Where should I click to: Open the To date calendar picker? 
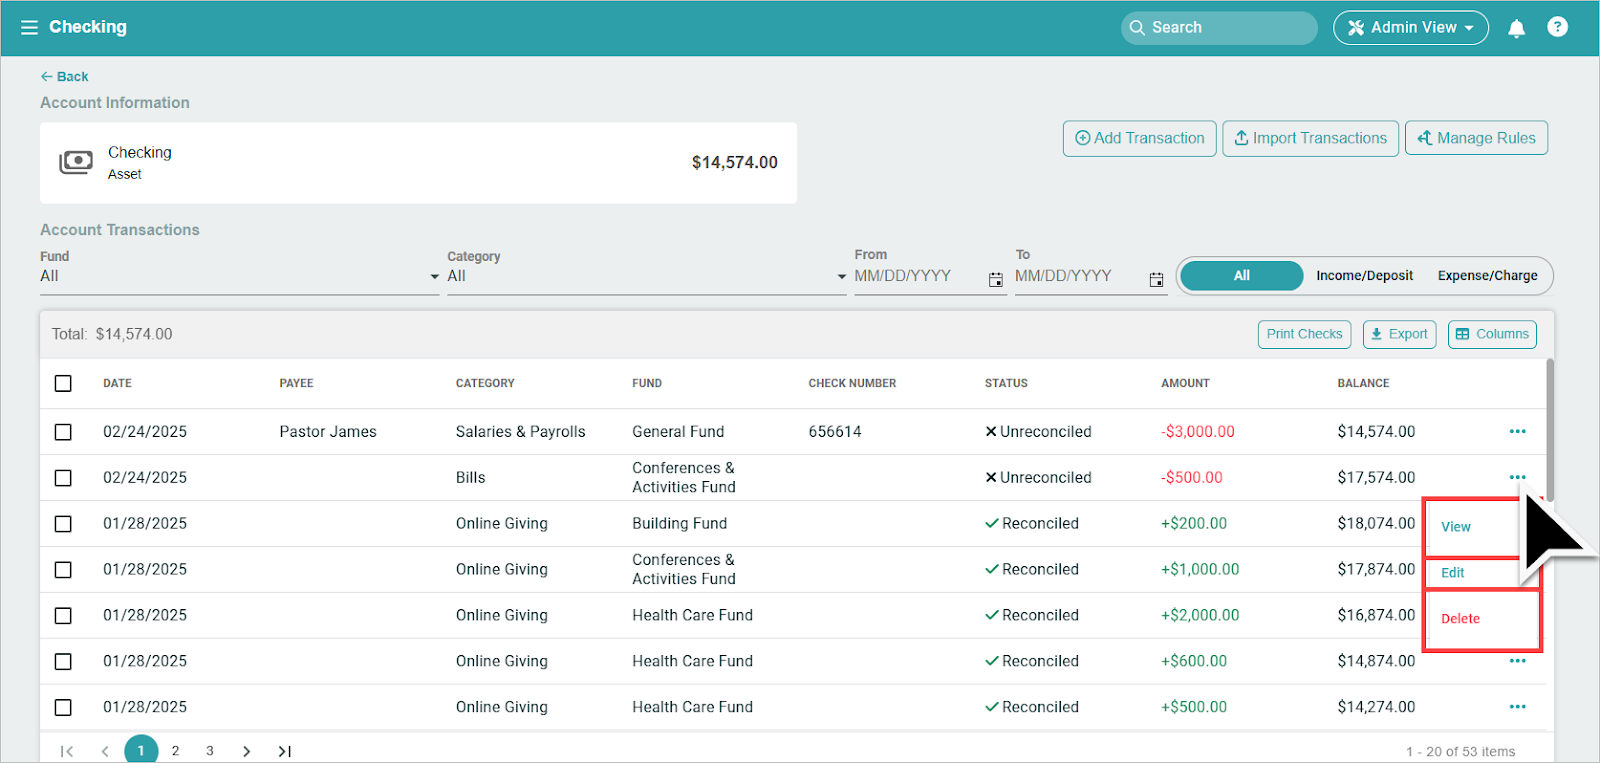point(1156,280)
